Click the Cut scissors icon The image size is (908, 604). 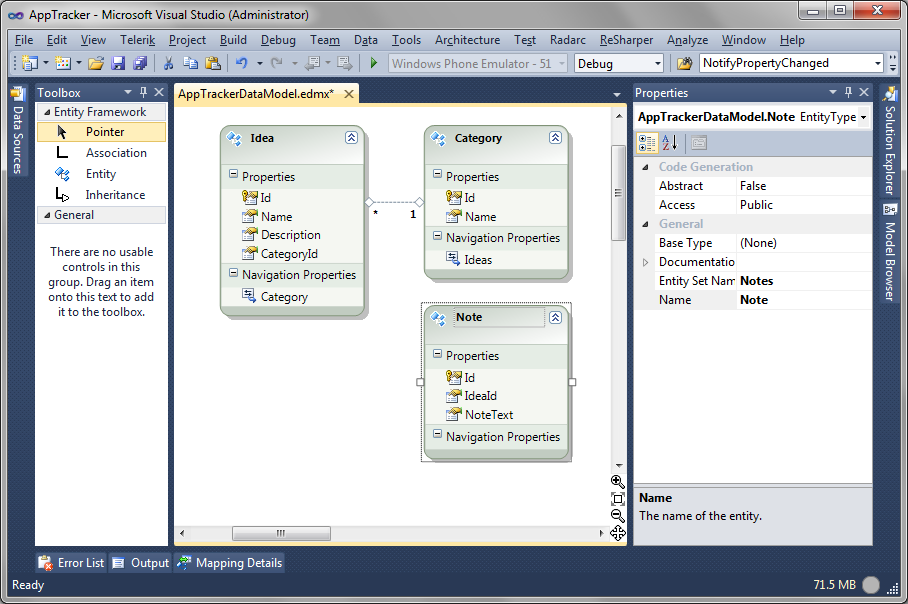(x=169, y=63)
